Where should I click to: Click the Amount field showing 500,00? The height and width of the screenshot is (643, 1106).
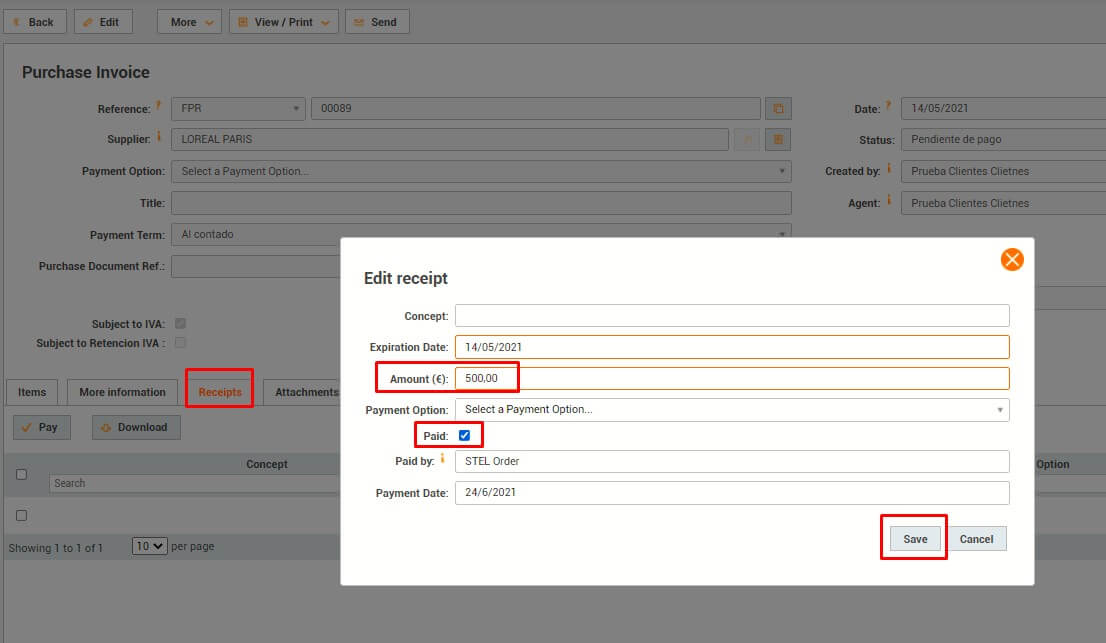pyautogui.click(x=732, y=378)
